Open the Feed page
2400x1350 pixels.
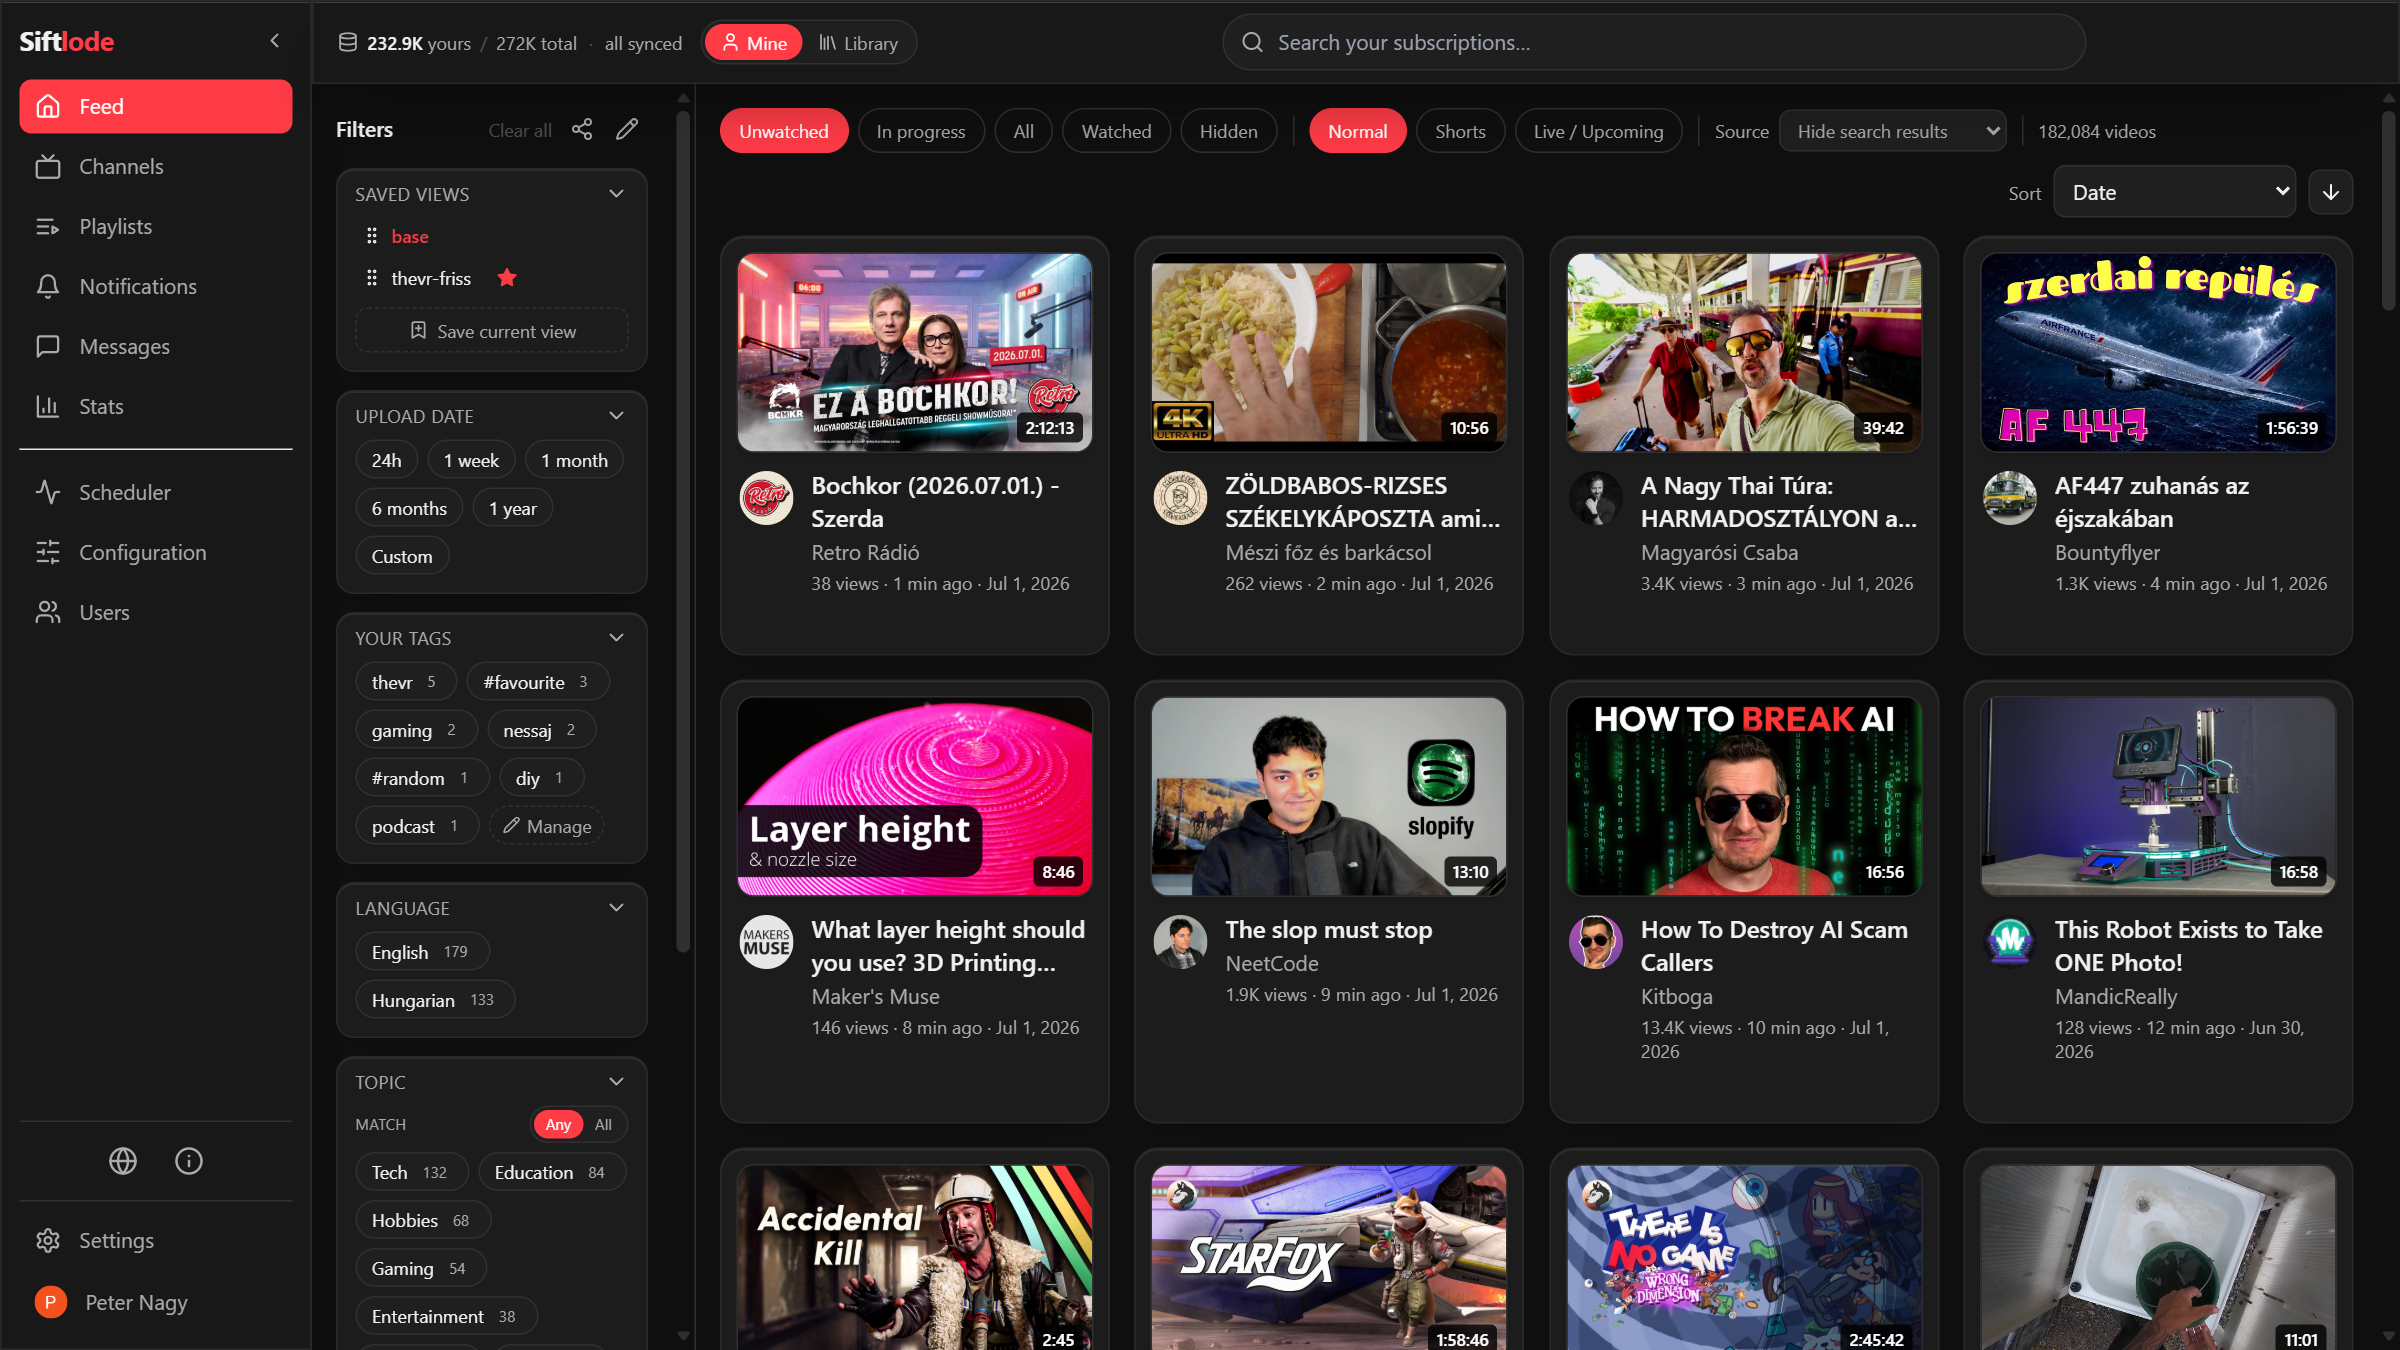click(x=156, y=106)
